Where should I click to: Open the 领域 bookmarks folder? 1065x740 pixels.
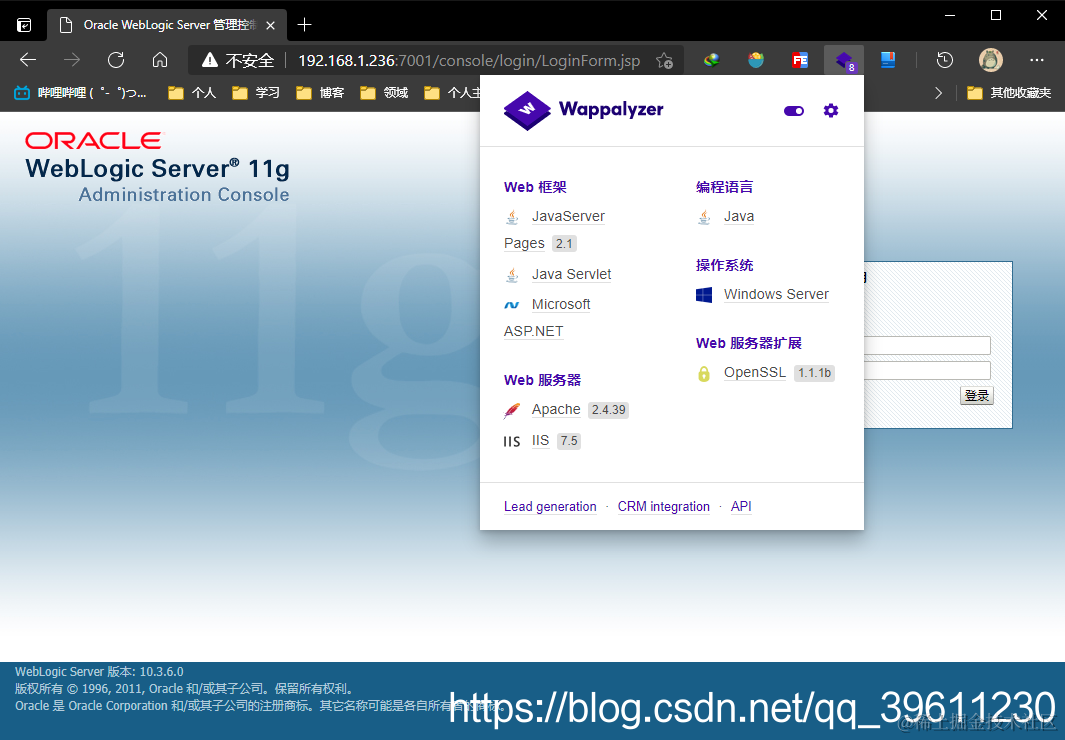pyautogui.click(x=384, y=93)
